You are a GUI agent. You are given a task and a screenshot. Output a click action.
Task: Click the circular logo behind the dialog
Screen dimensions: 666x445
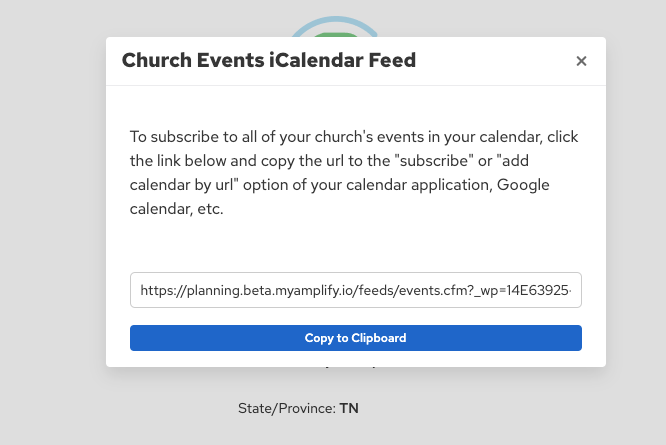(340, 26)
